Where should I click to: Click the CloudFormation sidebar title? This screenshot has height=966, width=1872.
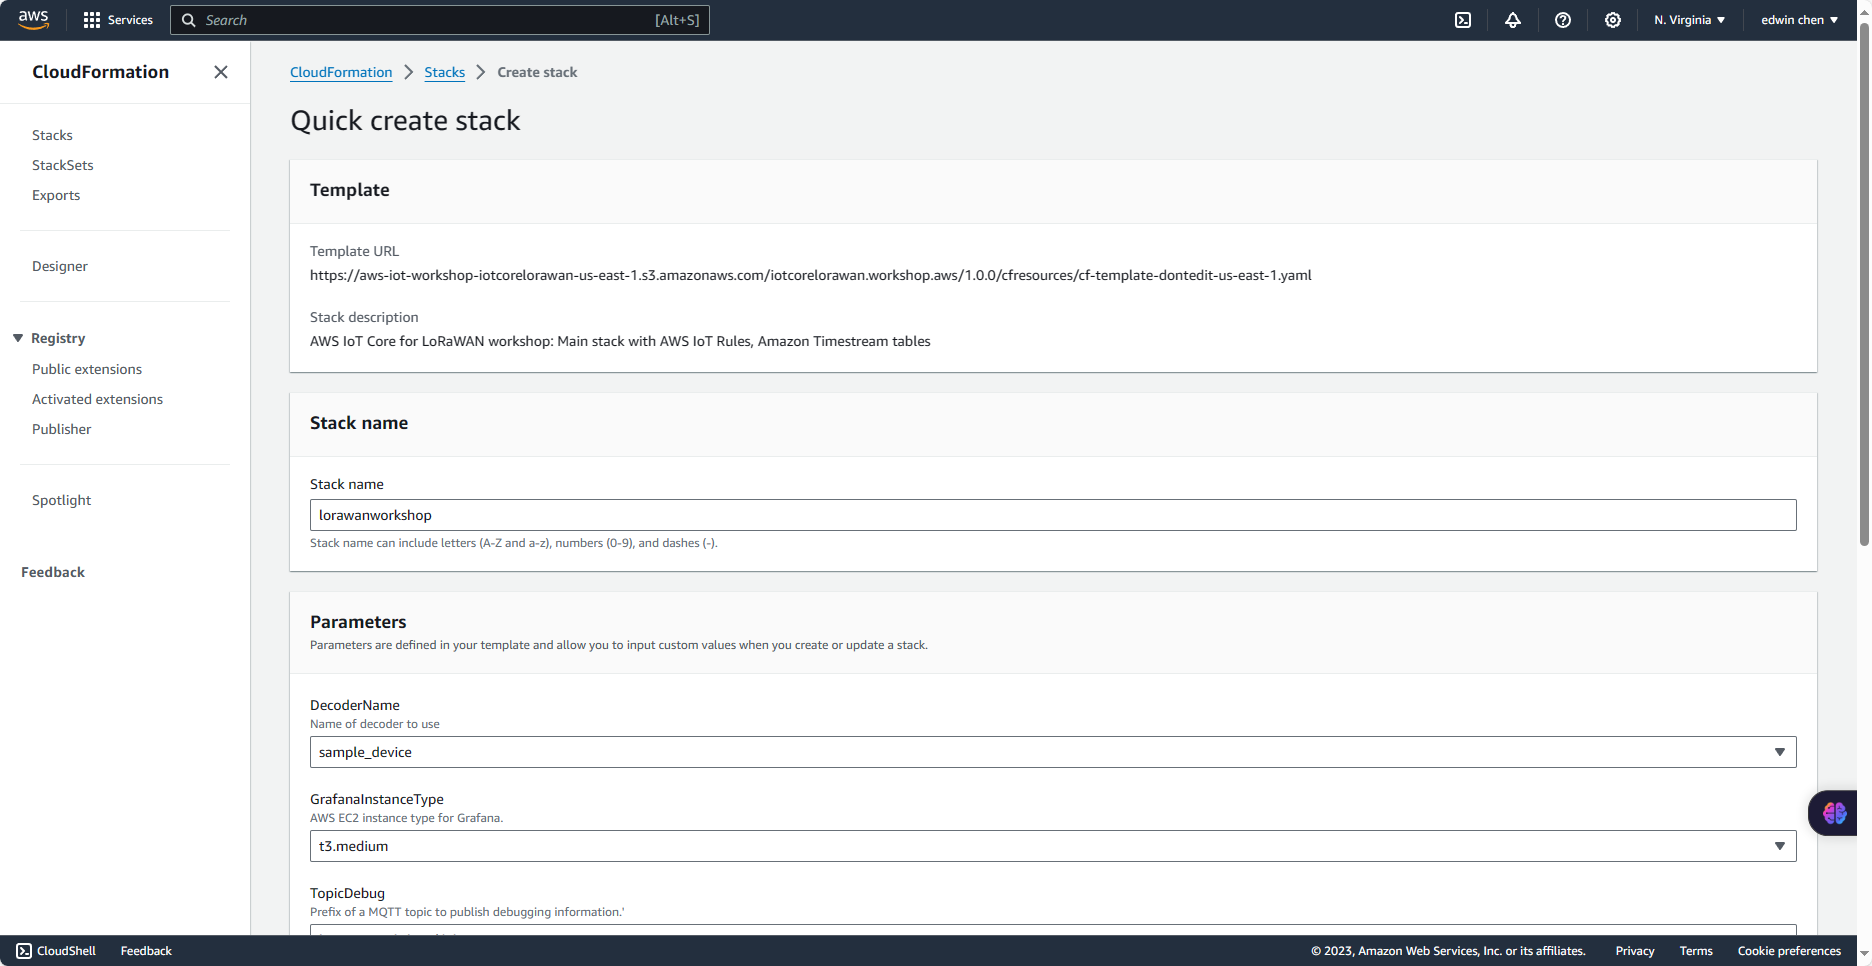[101, 72]
